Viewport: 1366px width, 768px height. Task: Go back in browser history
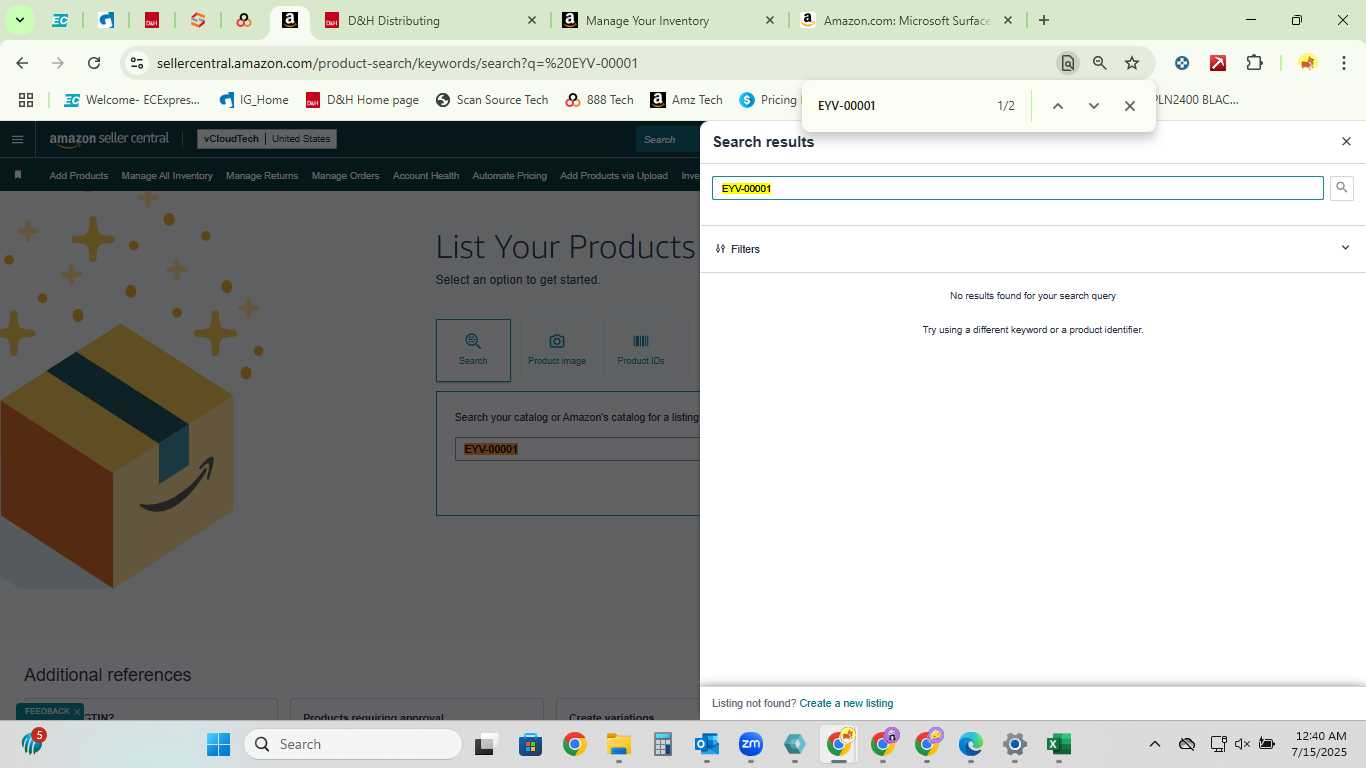point(22,63)
